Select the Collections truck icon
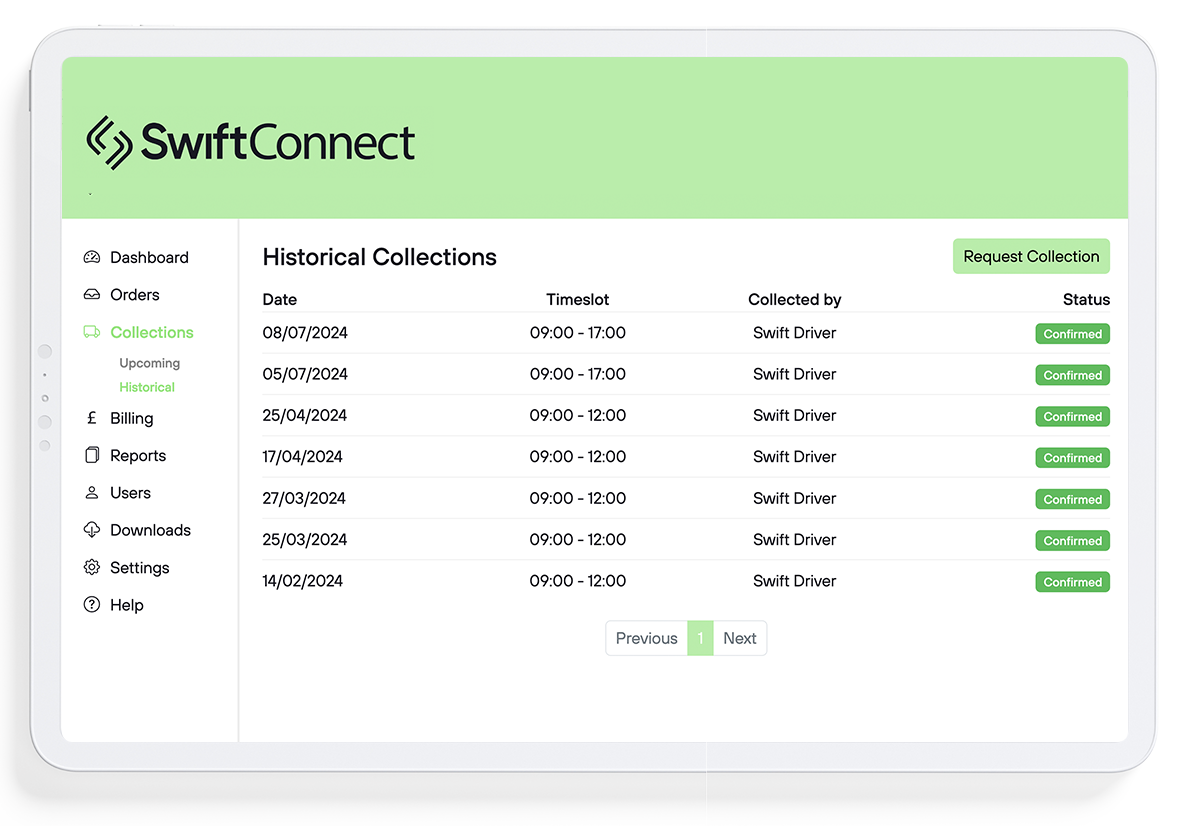 pyautogui.click(x=92, y=332)
